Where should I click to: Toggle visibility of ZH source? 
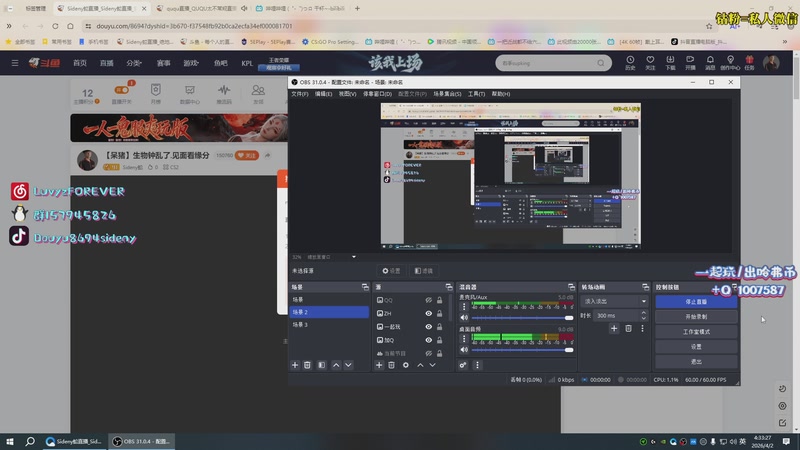click(x=429, y=313)
